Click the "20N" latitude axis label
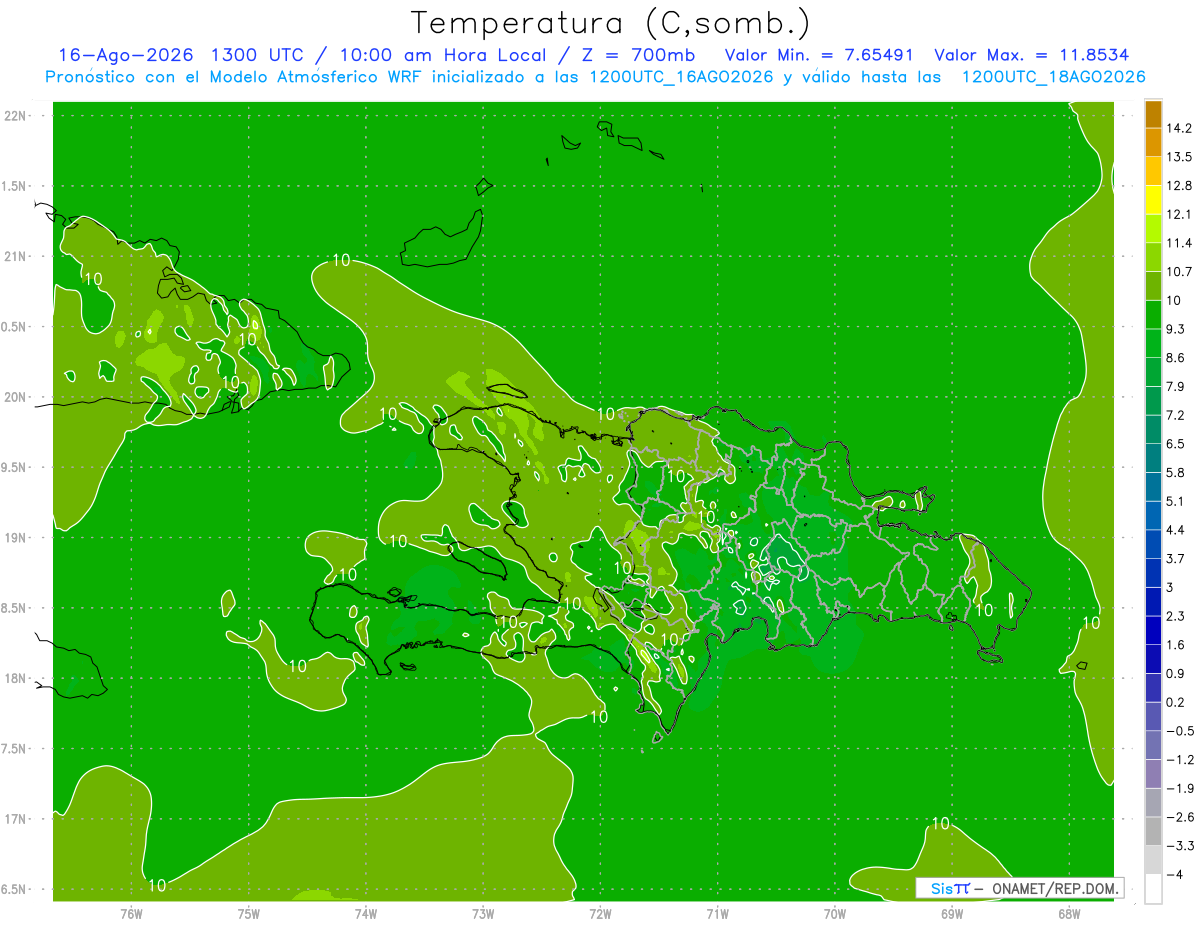Screen dimensions: 1200x927 coord(15,397)
